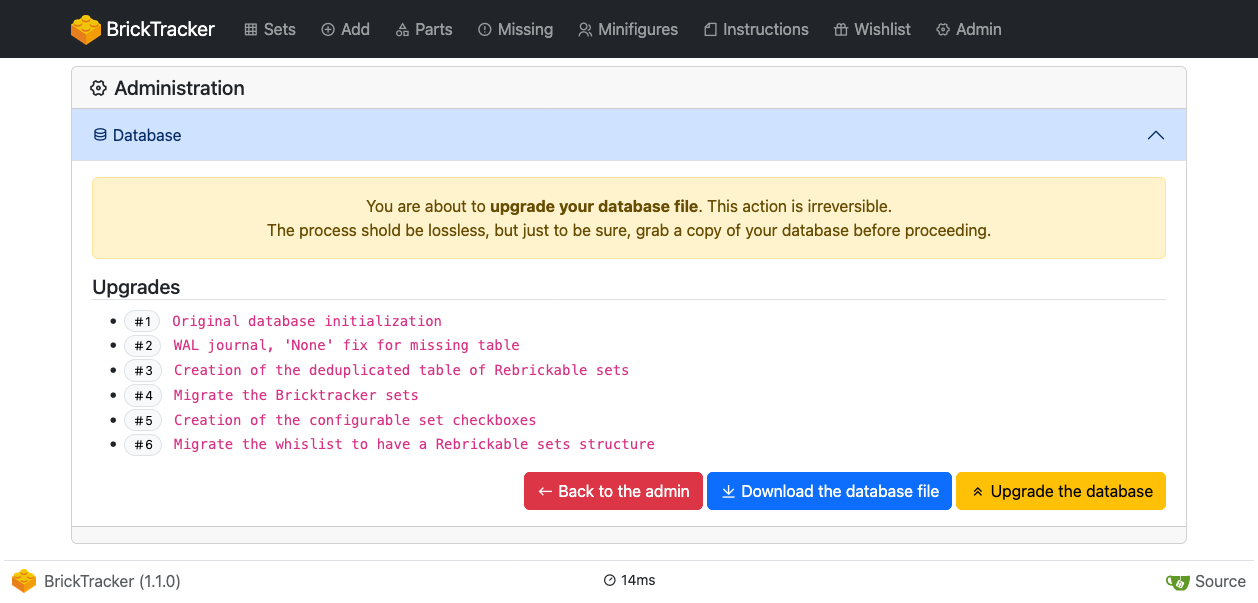This screenshot has width=1258, height=603.
Task: Go to the Add set page
Action: coord(345,29)
